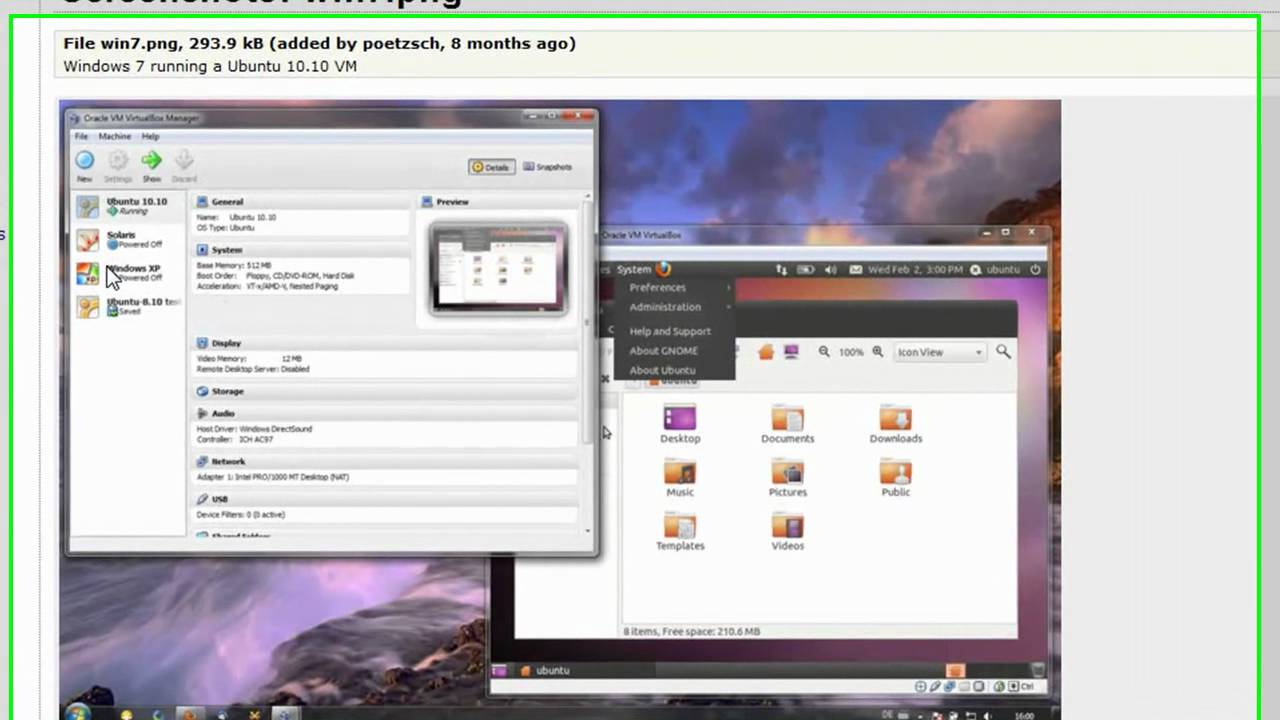Select the Ubuntu-8.10 saved machine

tap(130, 305)
